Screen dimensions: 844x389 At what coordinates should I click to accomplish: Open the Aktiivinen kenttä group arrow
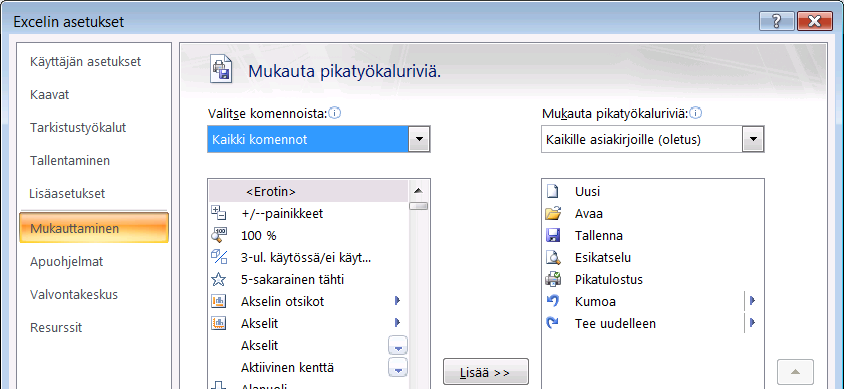point(398,368)
